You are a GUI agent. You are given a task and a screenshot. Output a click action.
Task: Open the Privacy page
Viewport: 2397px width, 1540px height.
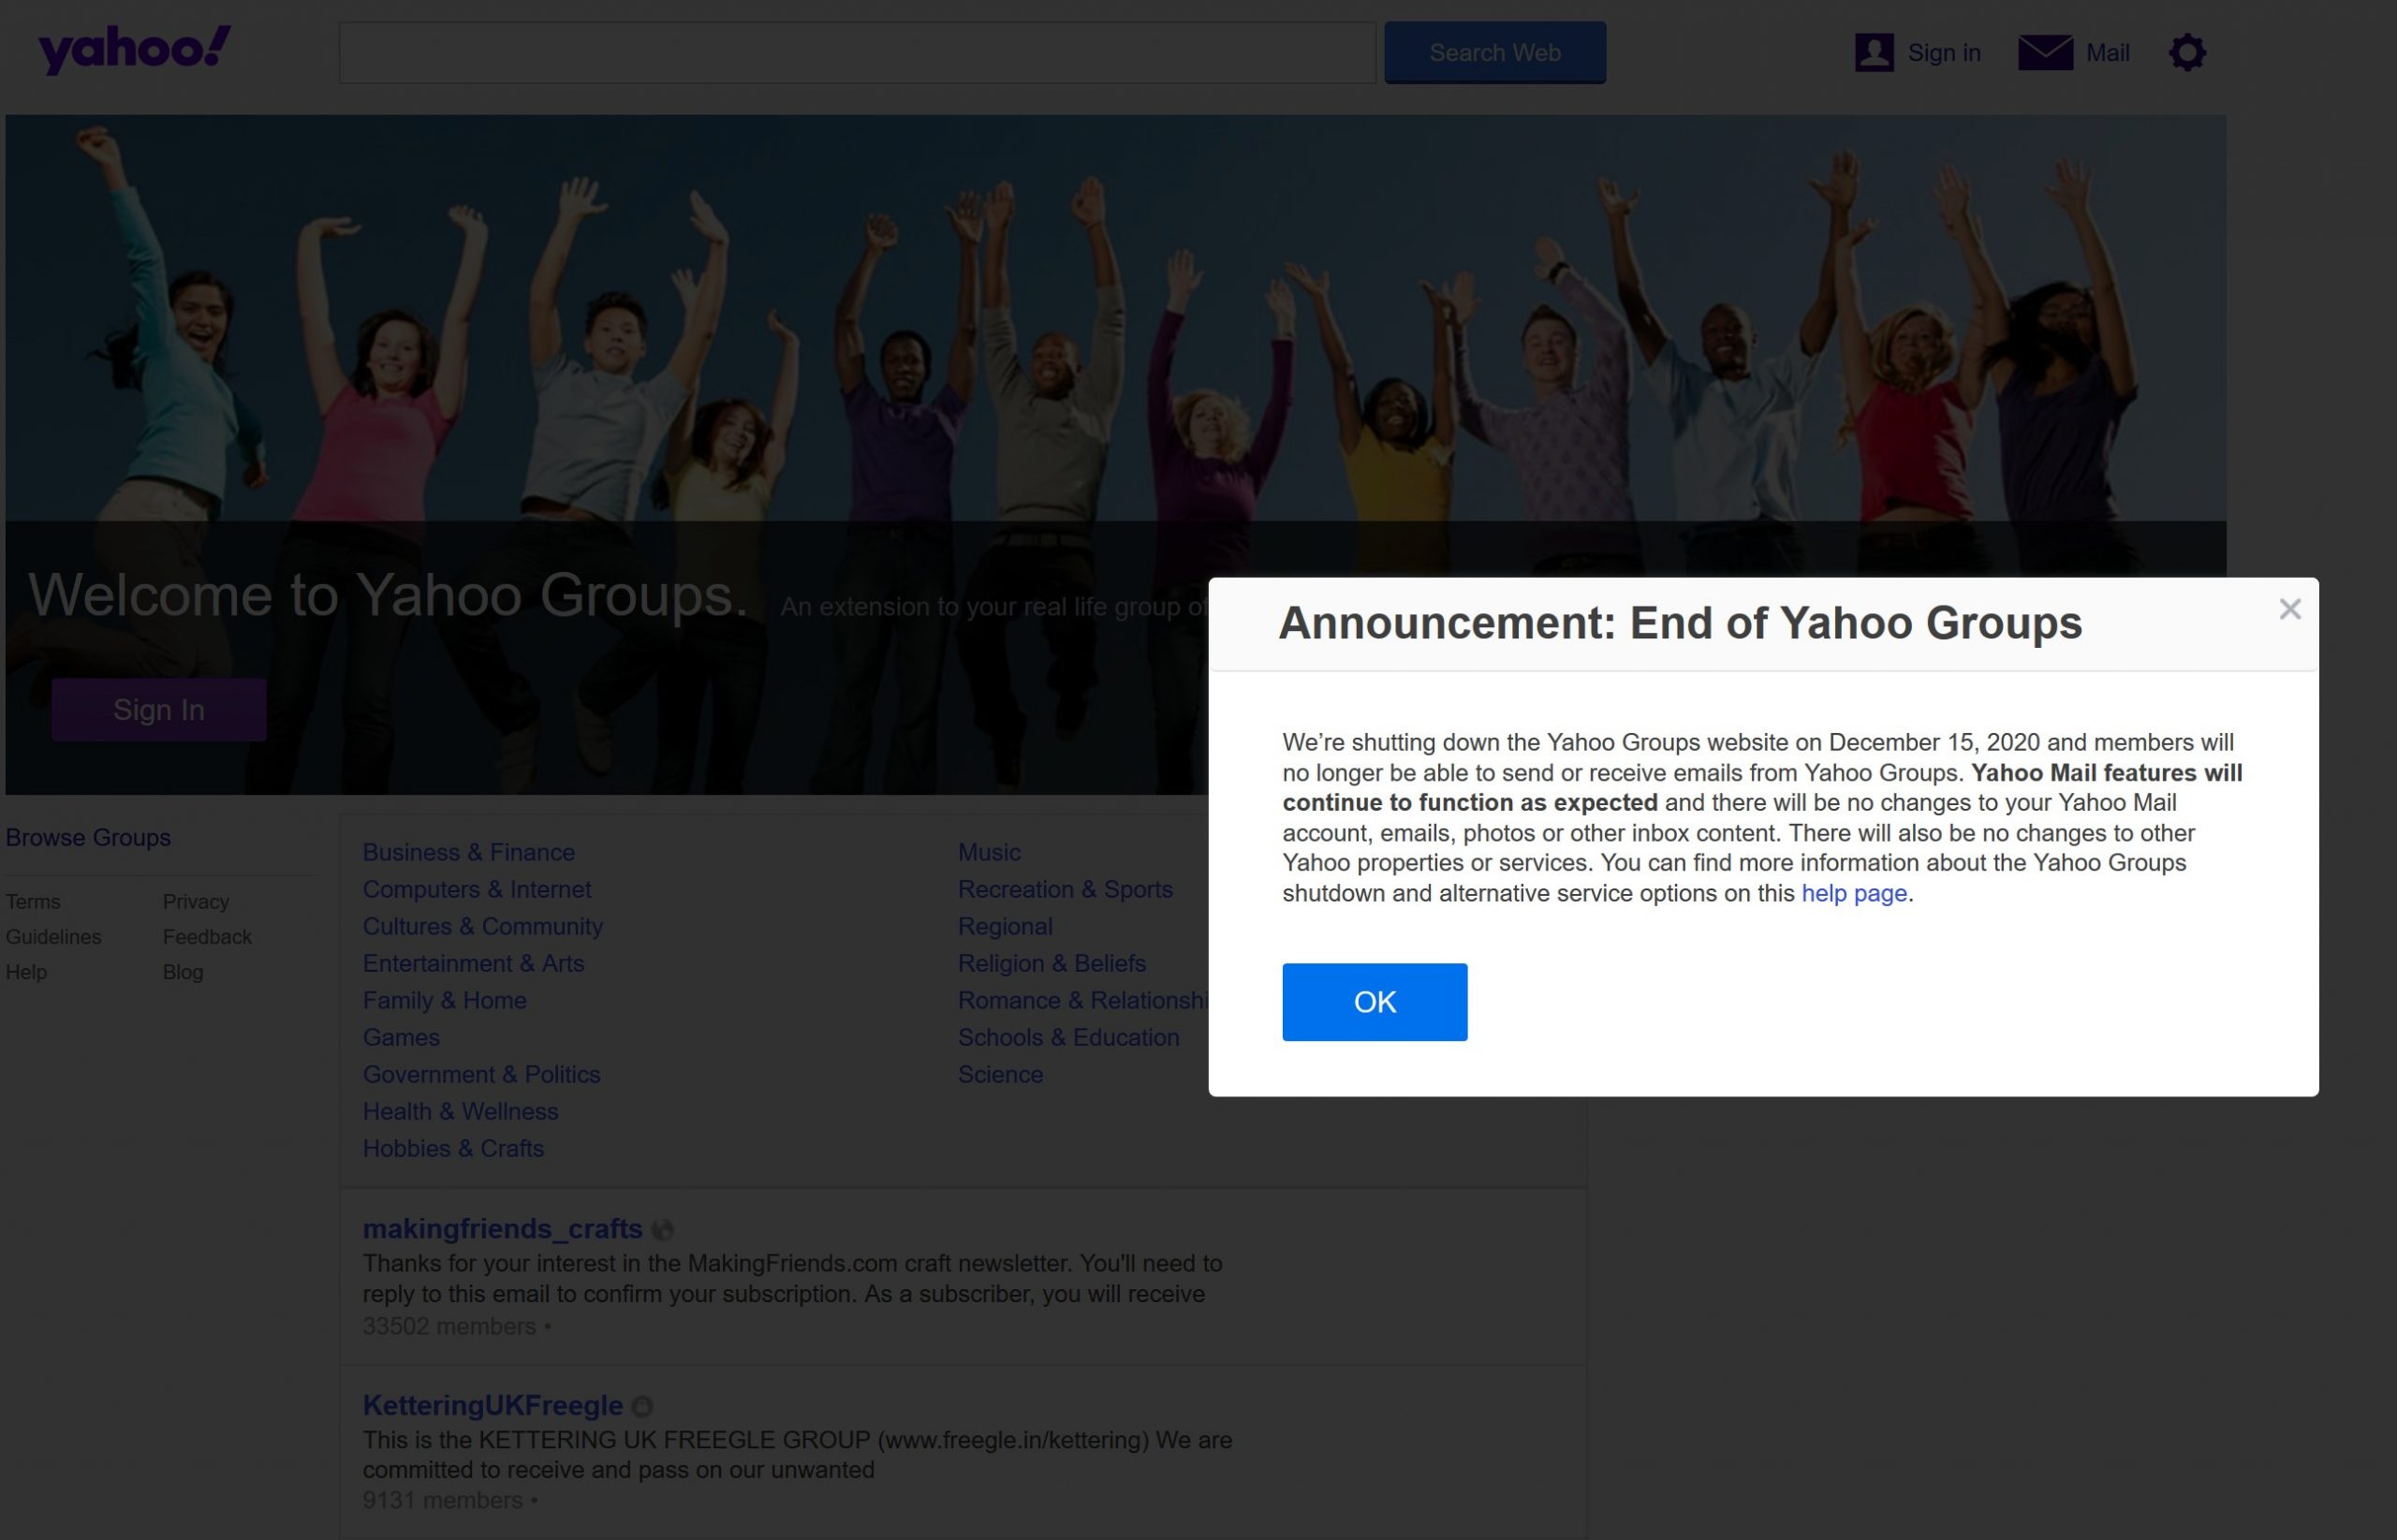196,901
